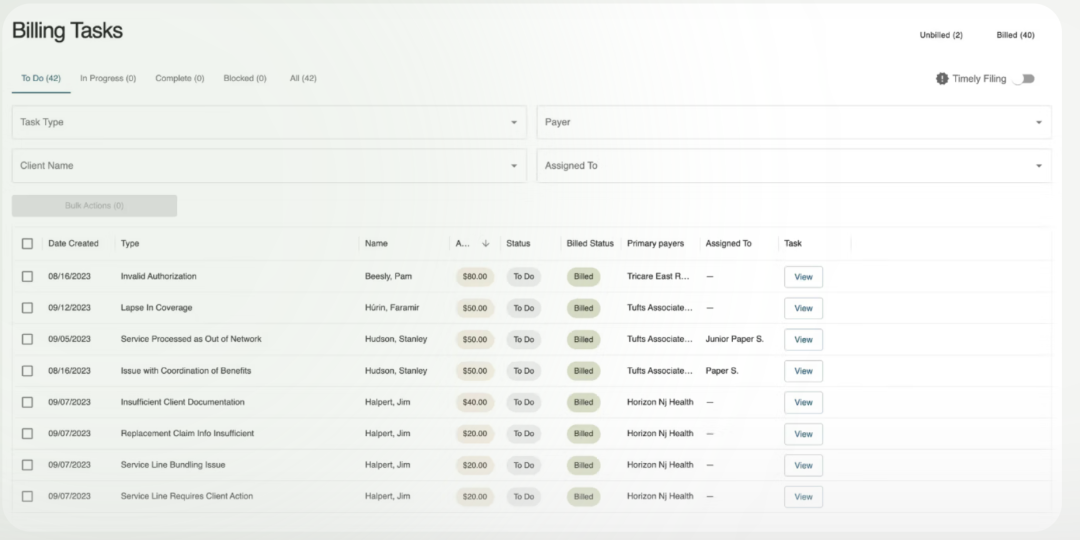This screenshot has width=1080, height=540.
Task: Click the name Beesly, Pam
Action: click(x=388, y=276)
